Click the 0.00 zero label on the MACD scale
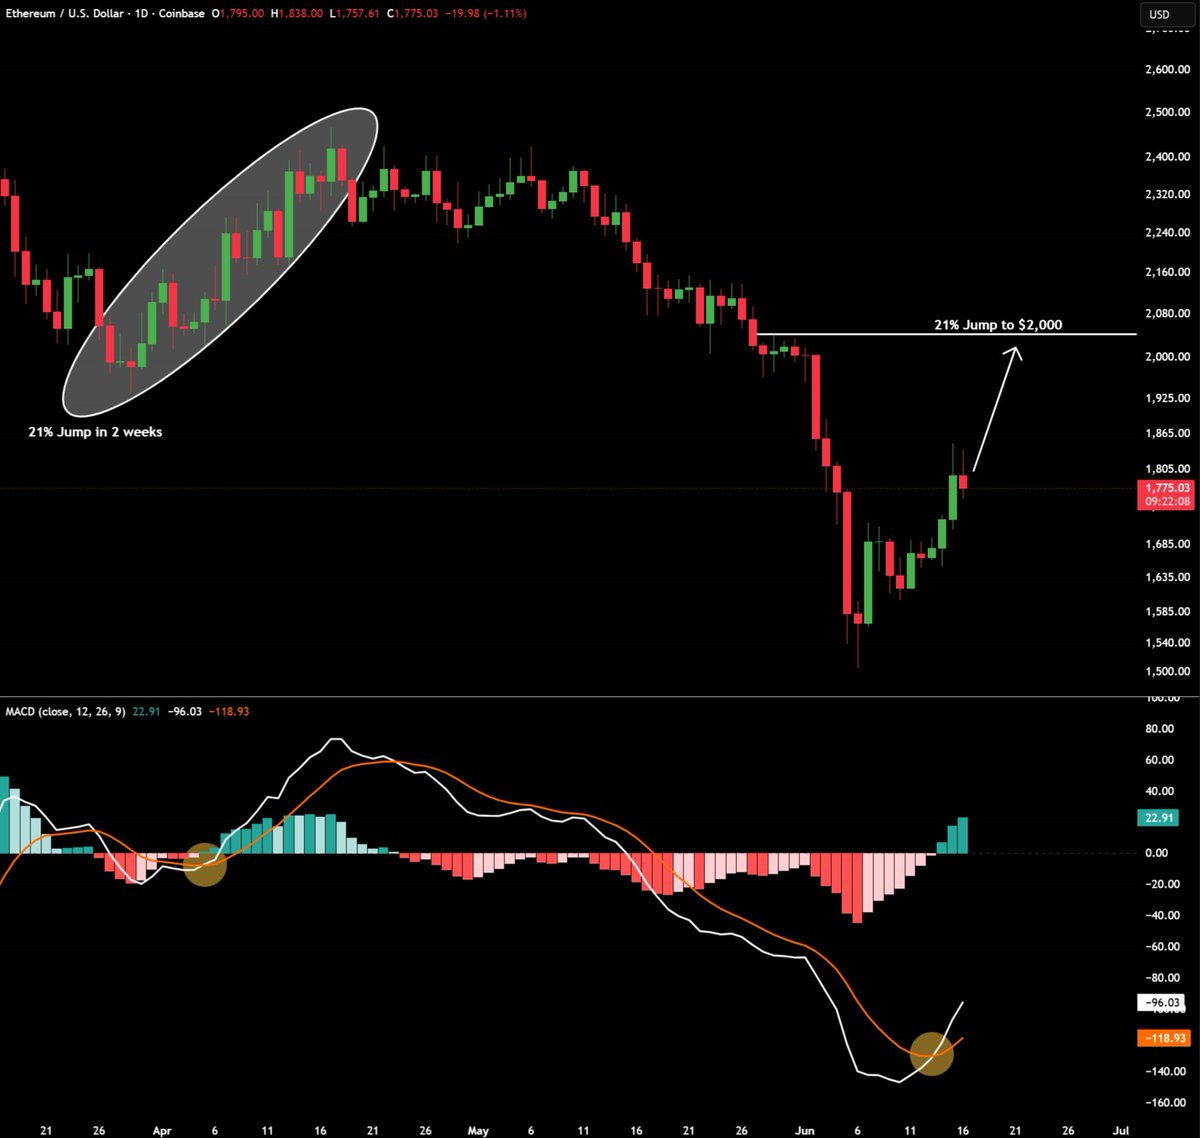Viewport: 1200px width, 1138px height. (1157, 853)
